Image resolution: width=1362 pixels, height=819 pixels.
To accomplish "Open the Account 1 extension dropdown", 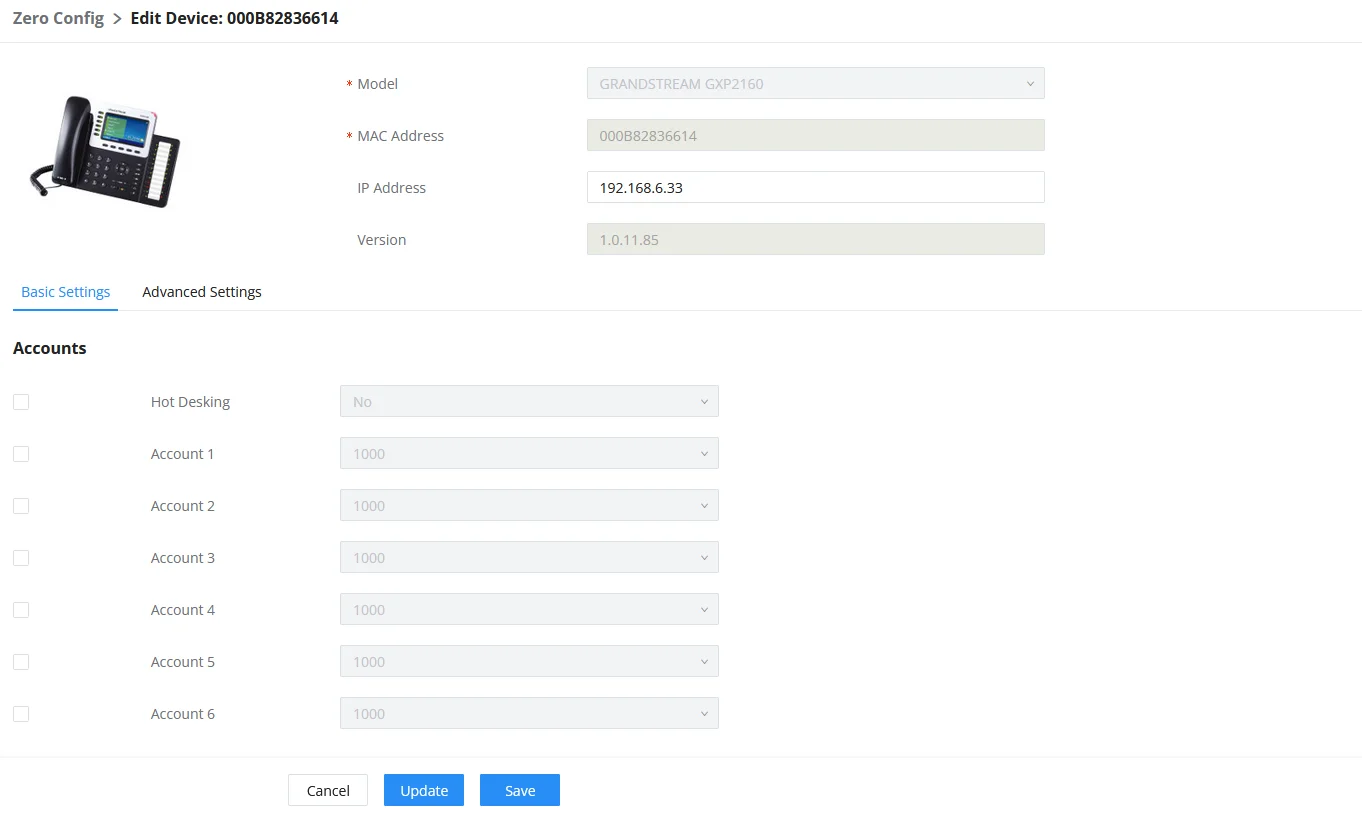I will (529, 453).
